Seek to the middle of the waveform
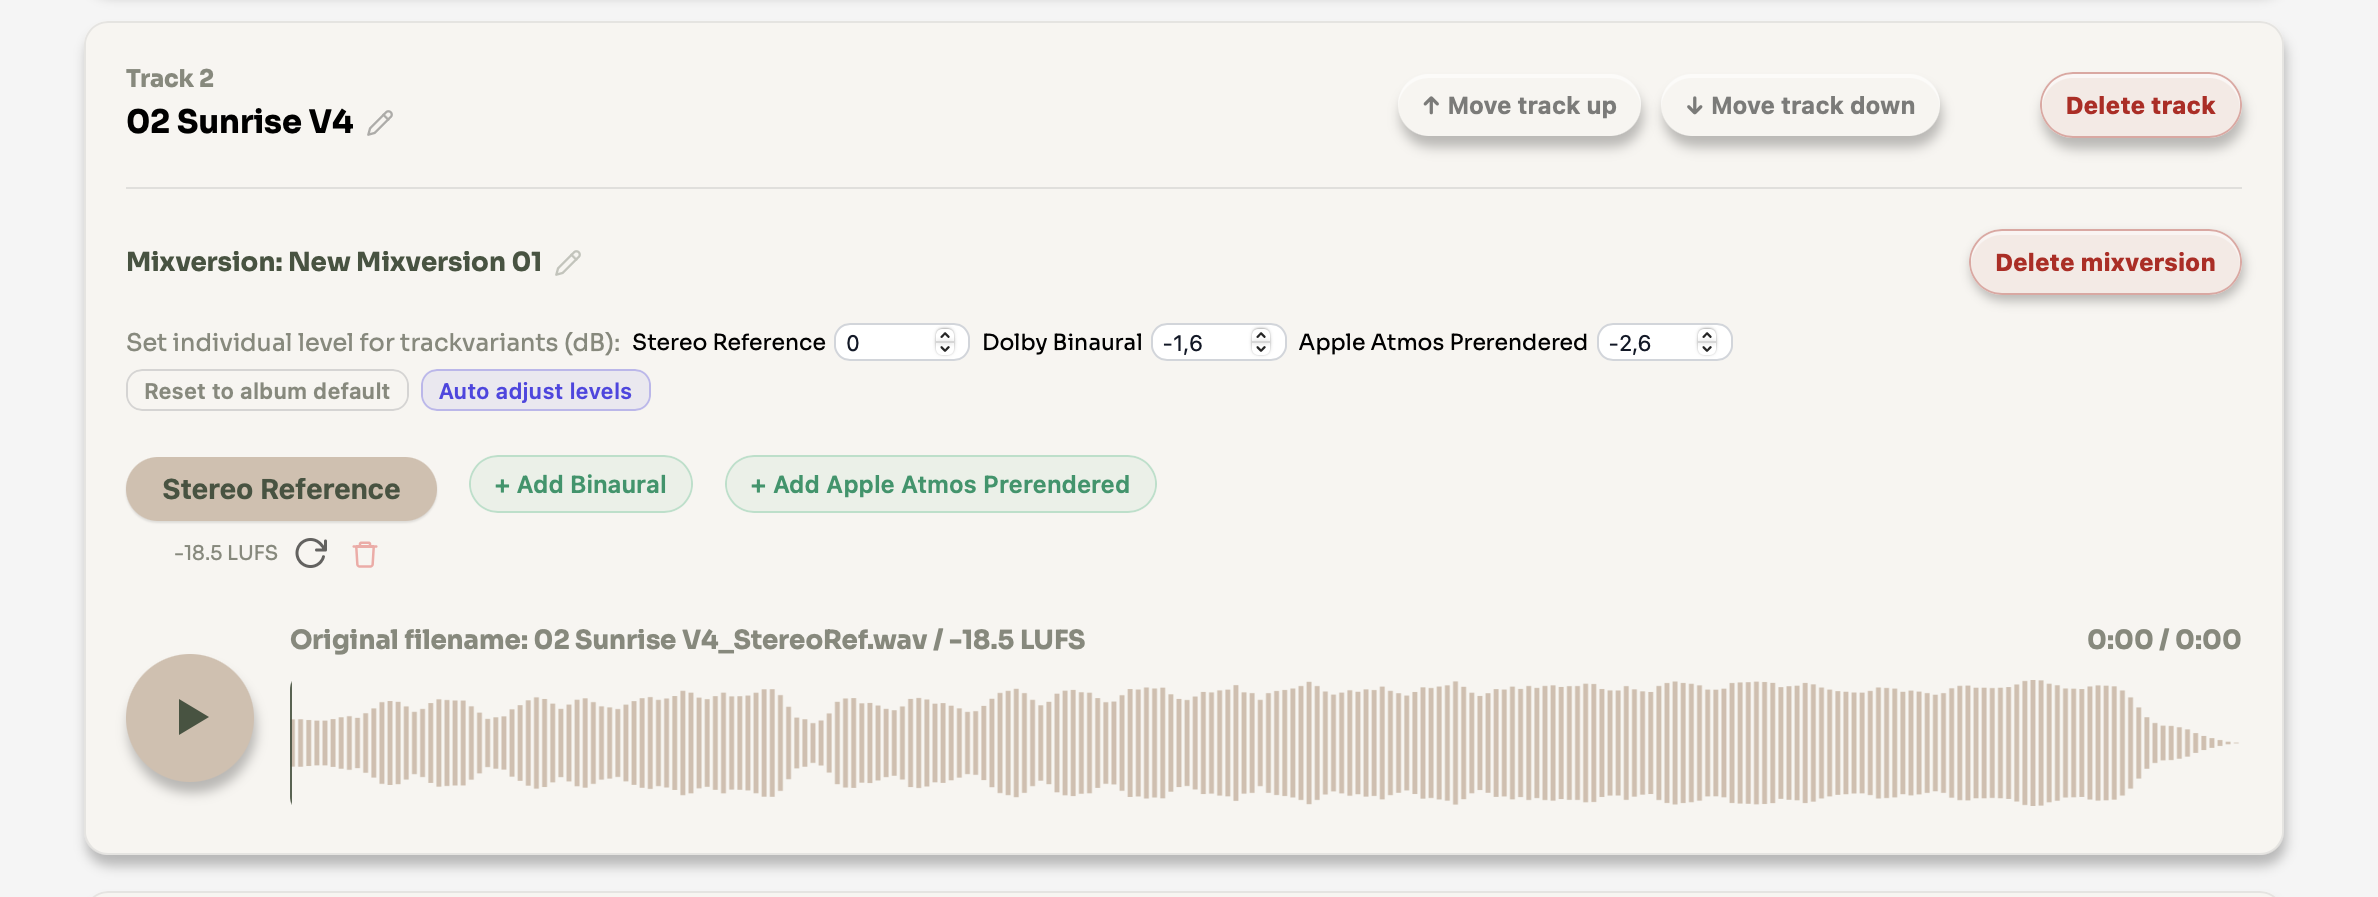This screenshot has width=2378, height=897. [x=1265, y=743]
